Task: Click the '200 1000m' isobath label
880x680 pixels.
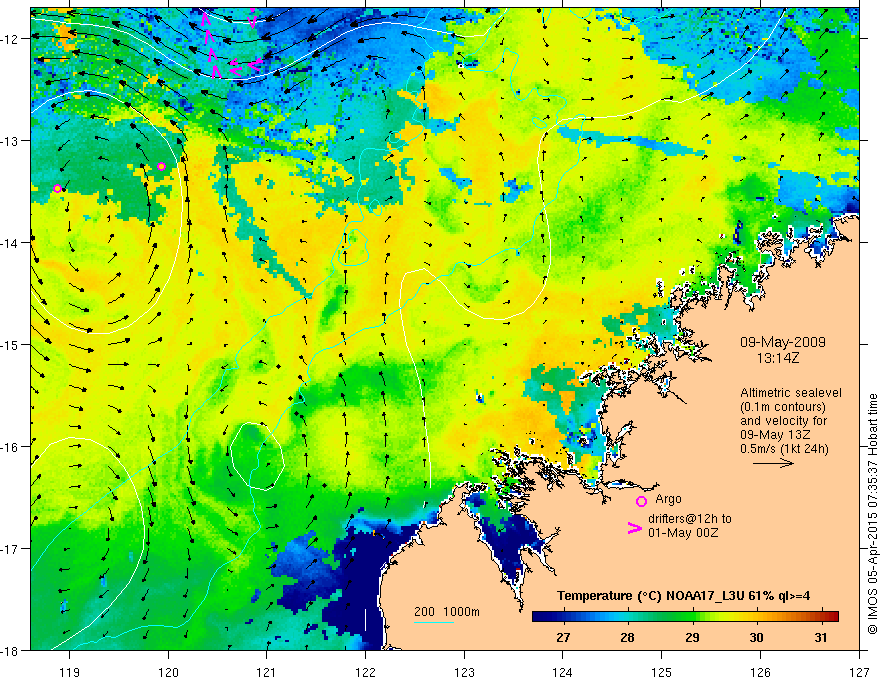Action: [x=447, y=612]
